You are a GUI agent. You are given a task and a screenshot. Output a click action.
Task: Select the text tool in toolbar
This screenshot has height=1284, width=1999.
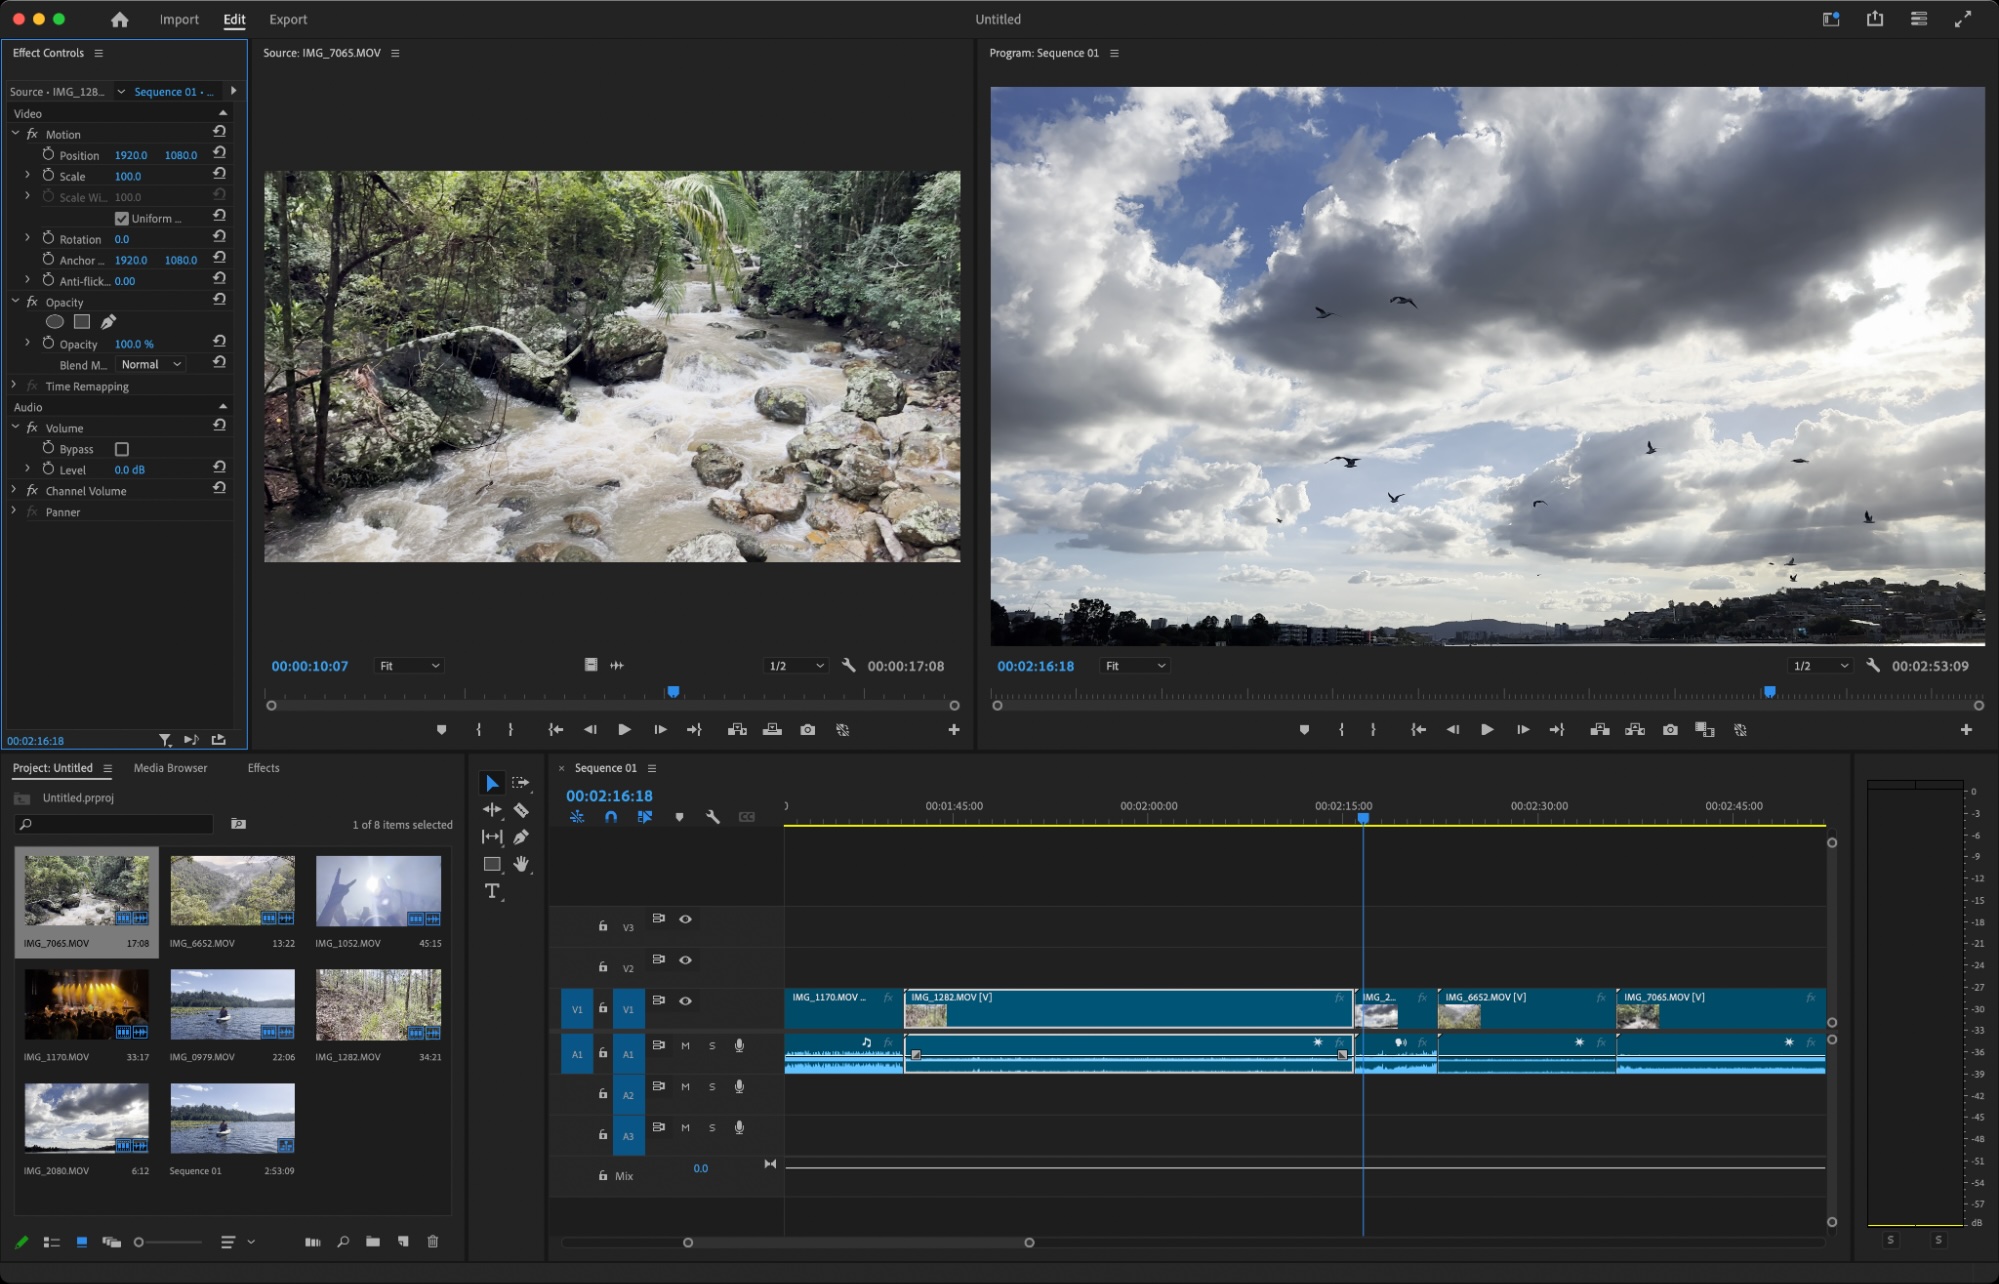point(492,889)
